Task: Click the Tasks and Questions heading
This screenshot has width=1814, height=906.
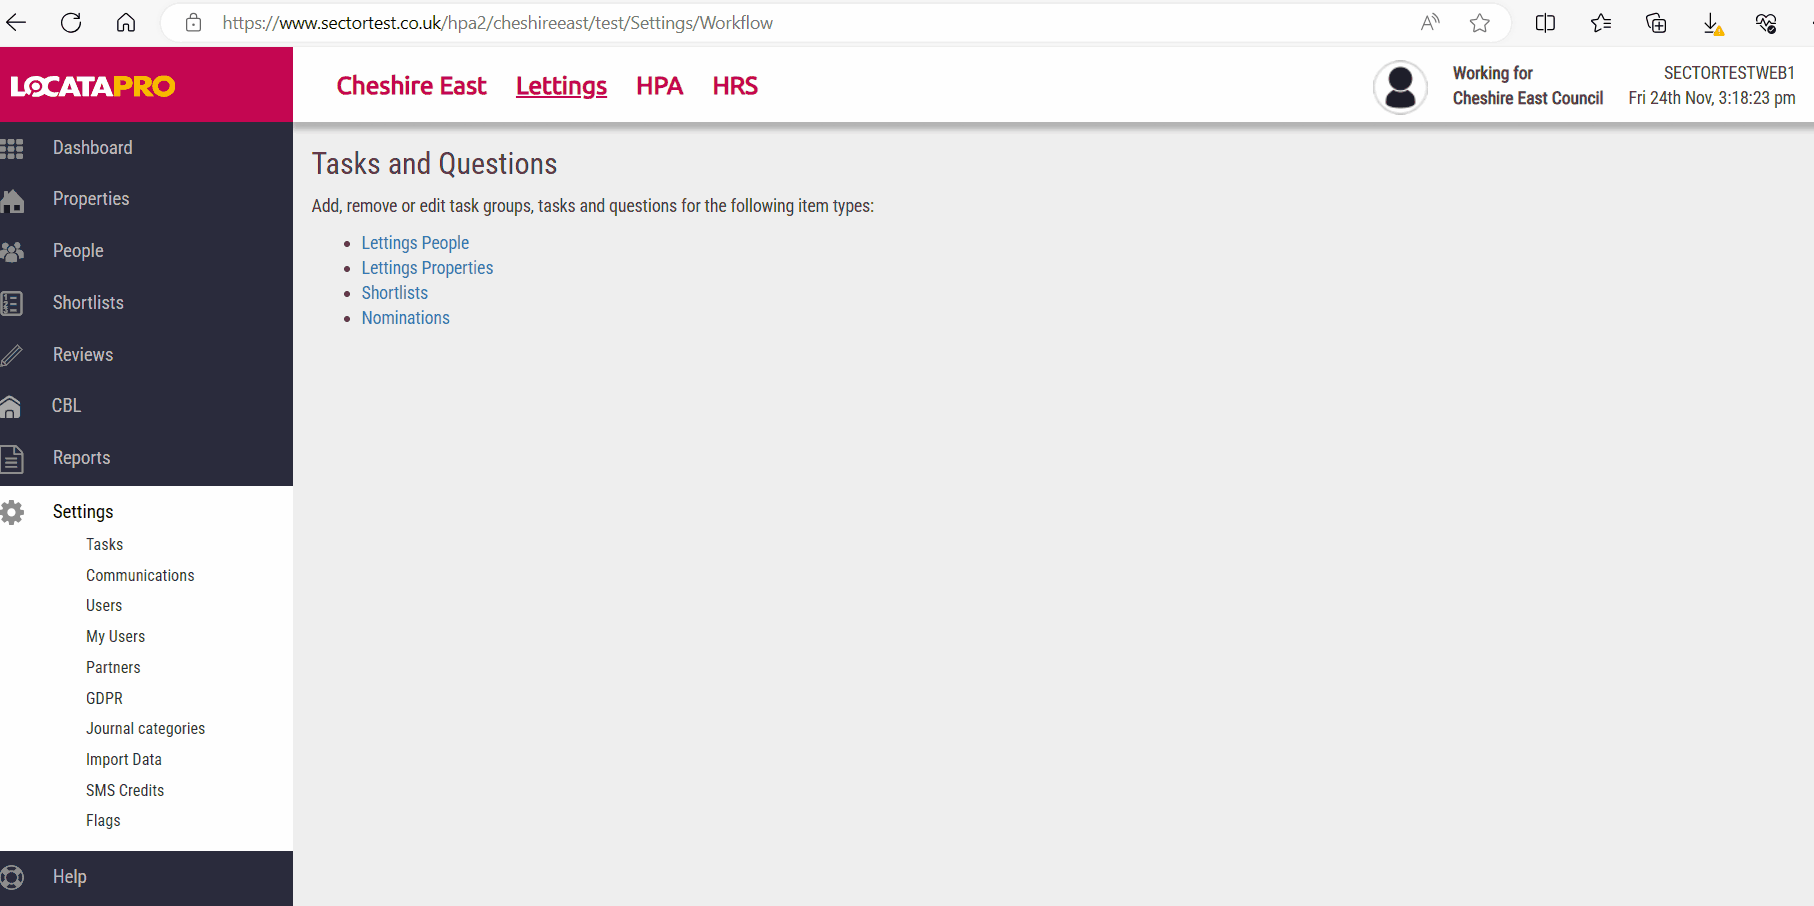Action: coord(434,164)
